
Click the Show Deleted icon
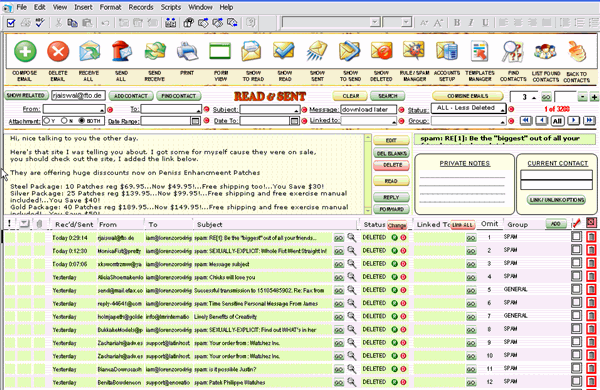coord(382,51)
